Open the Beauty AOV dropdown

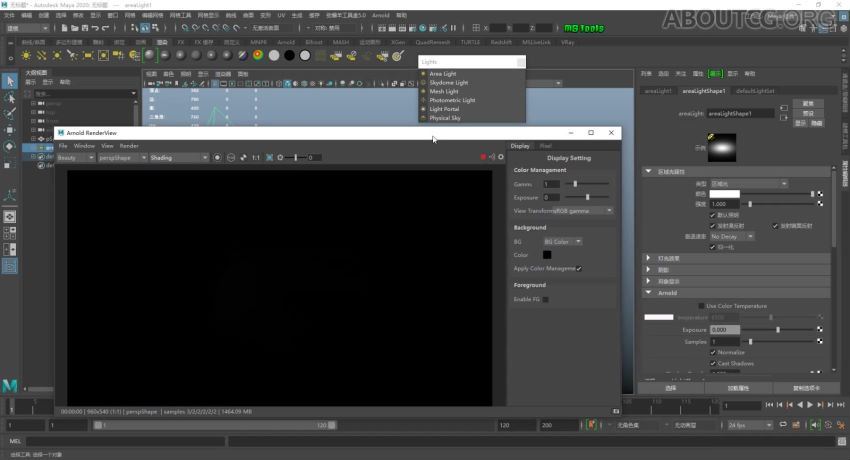(75, 158)
